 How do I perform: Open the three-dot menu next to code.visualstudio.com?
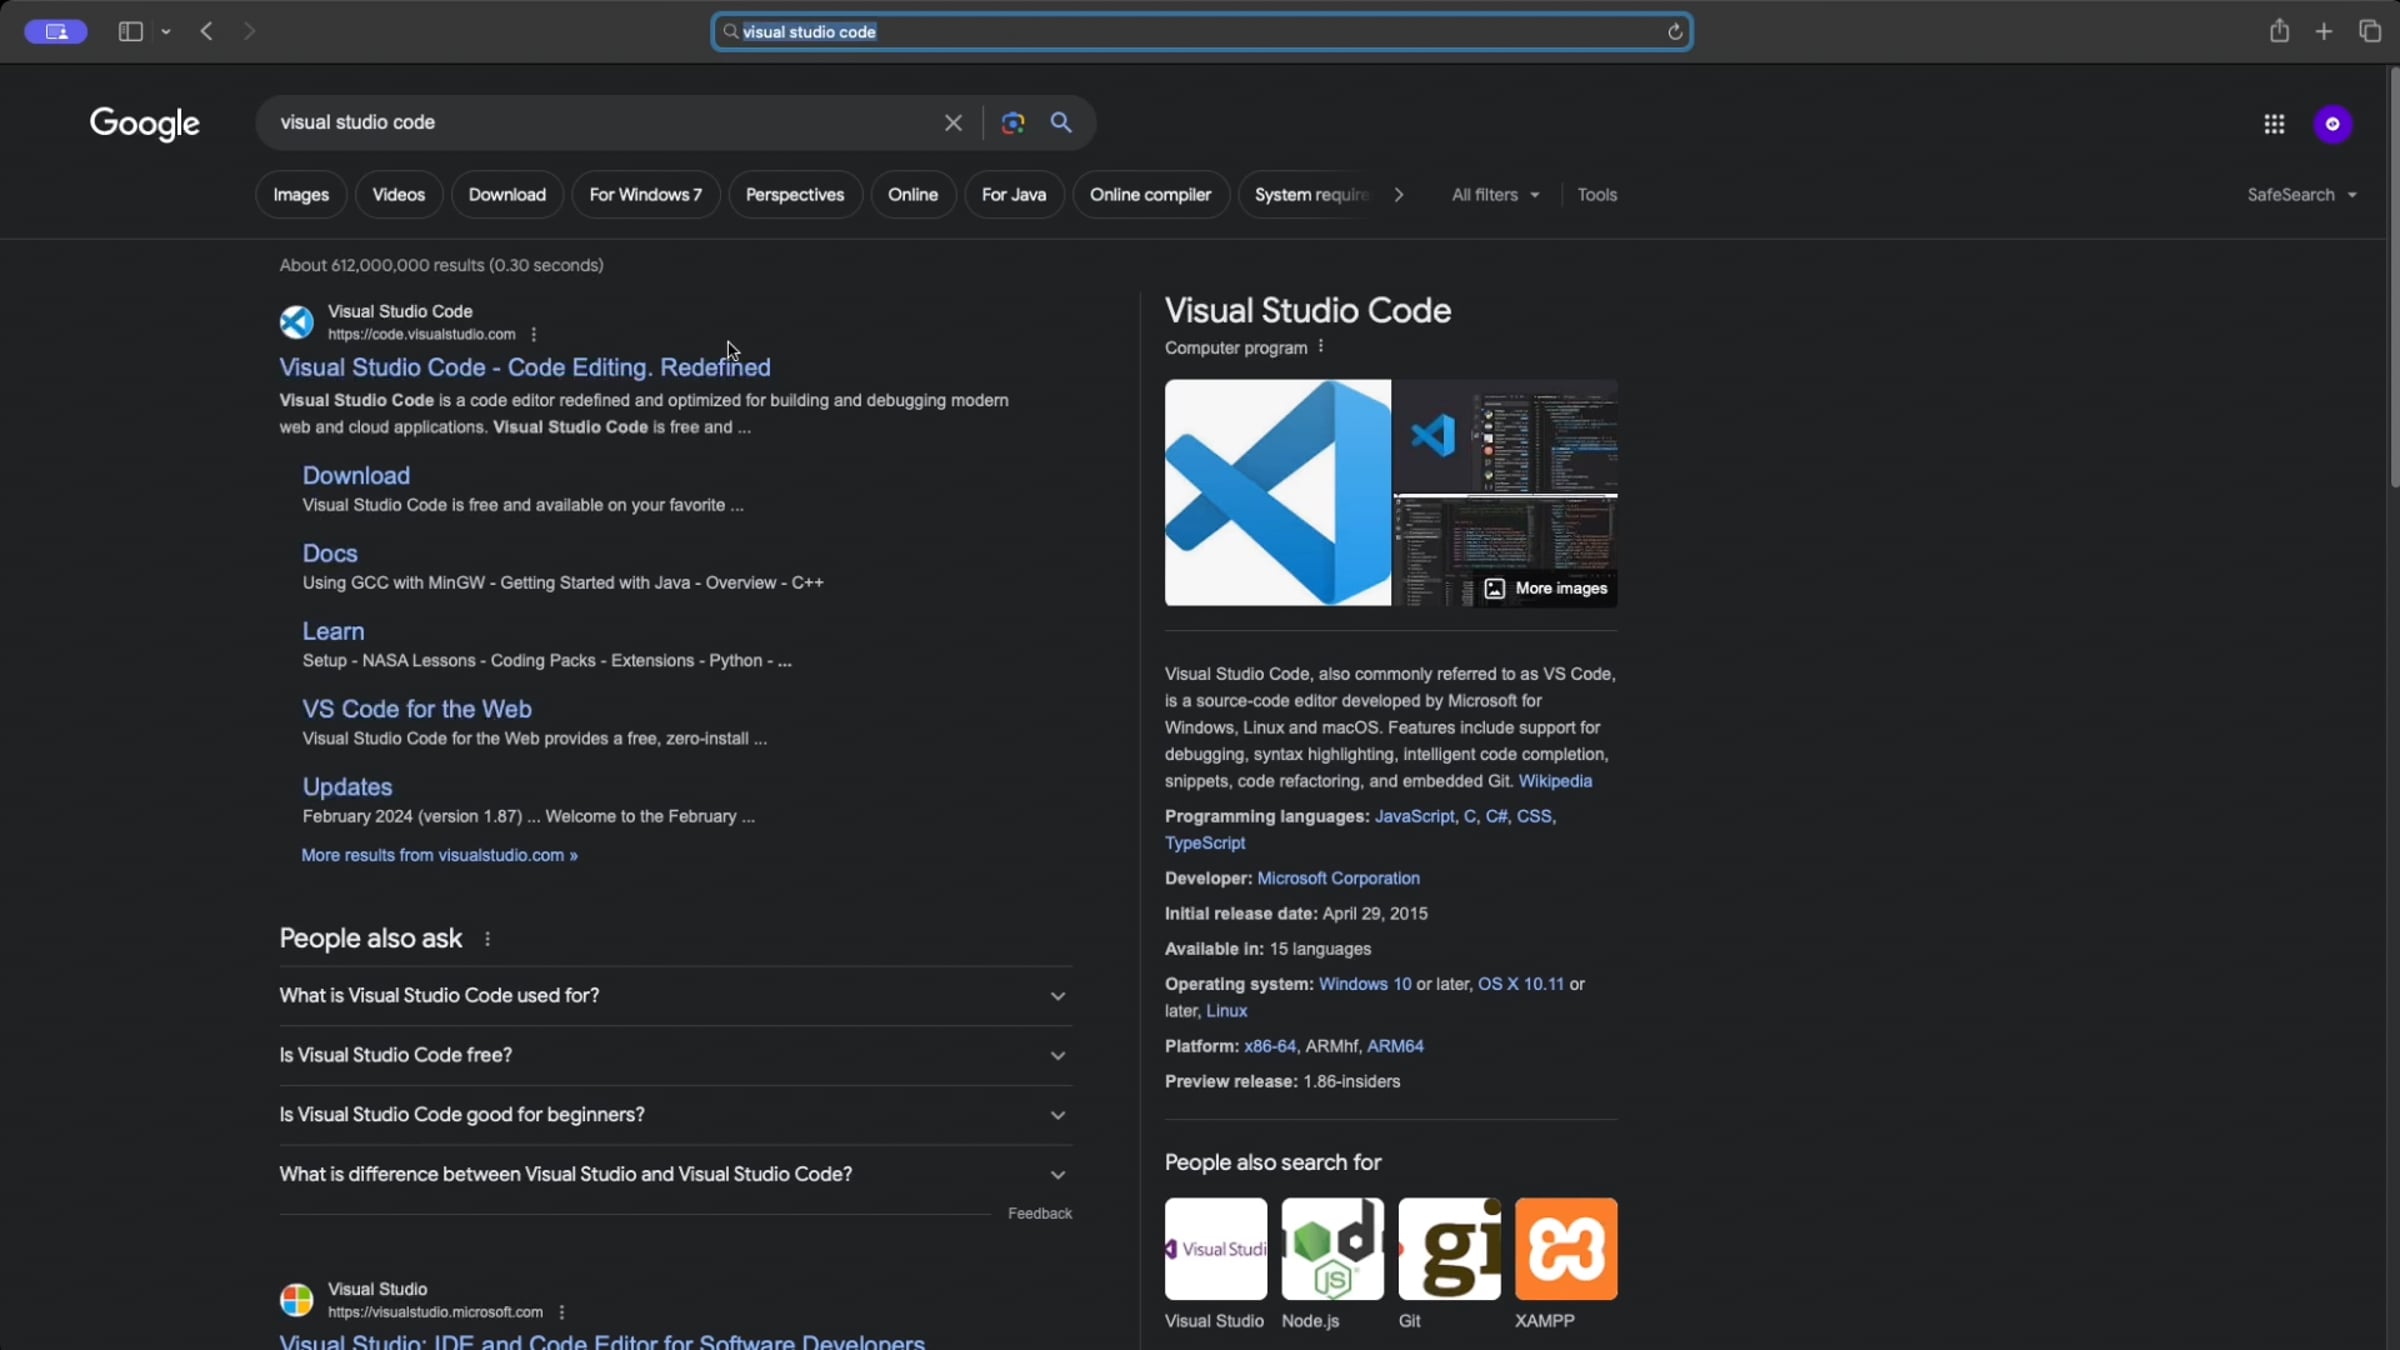point(534,334)
